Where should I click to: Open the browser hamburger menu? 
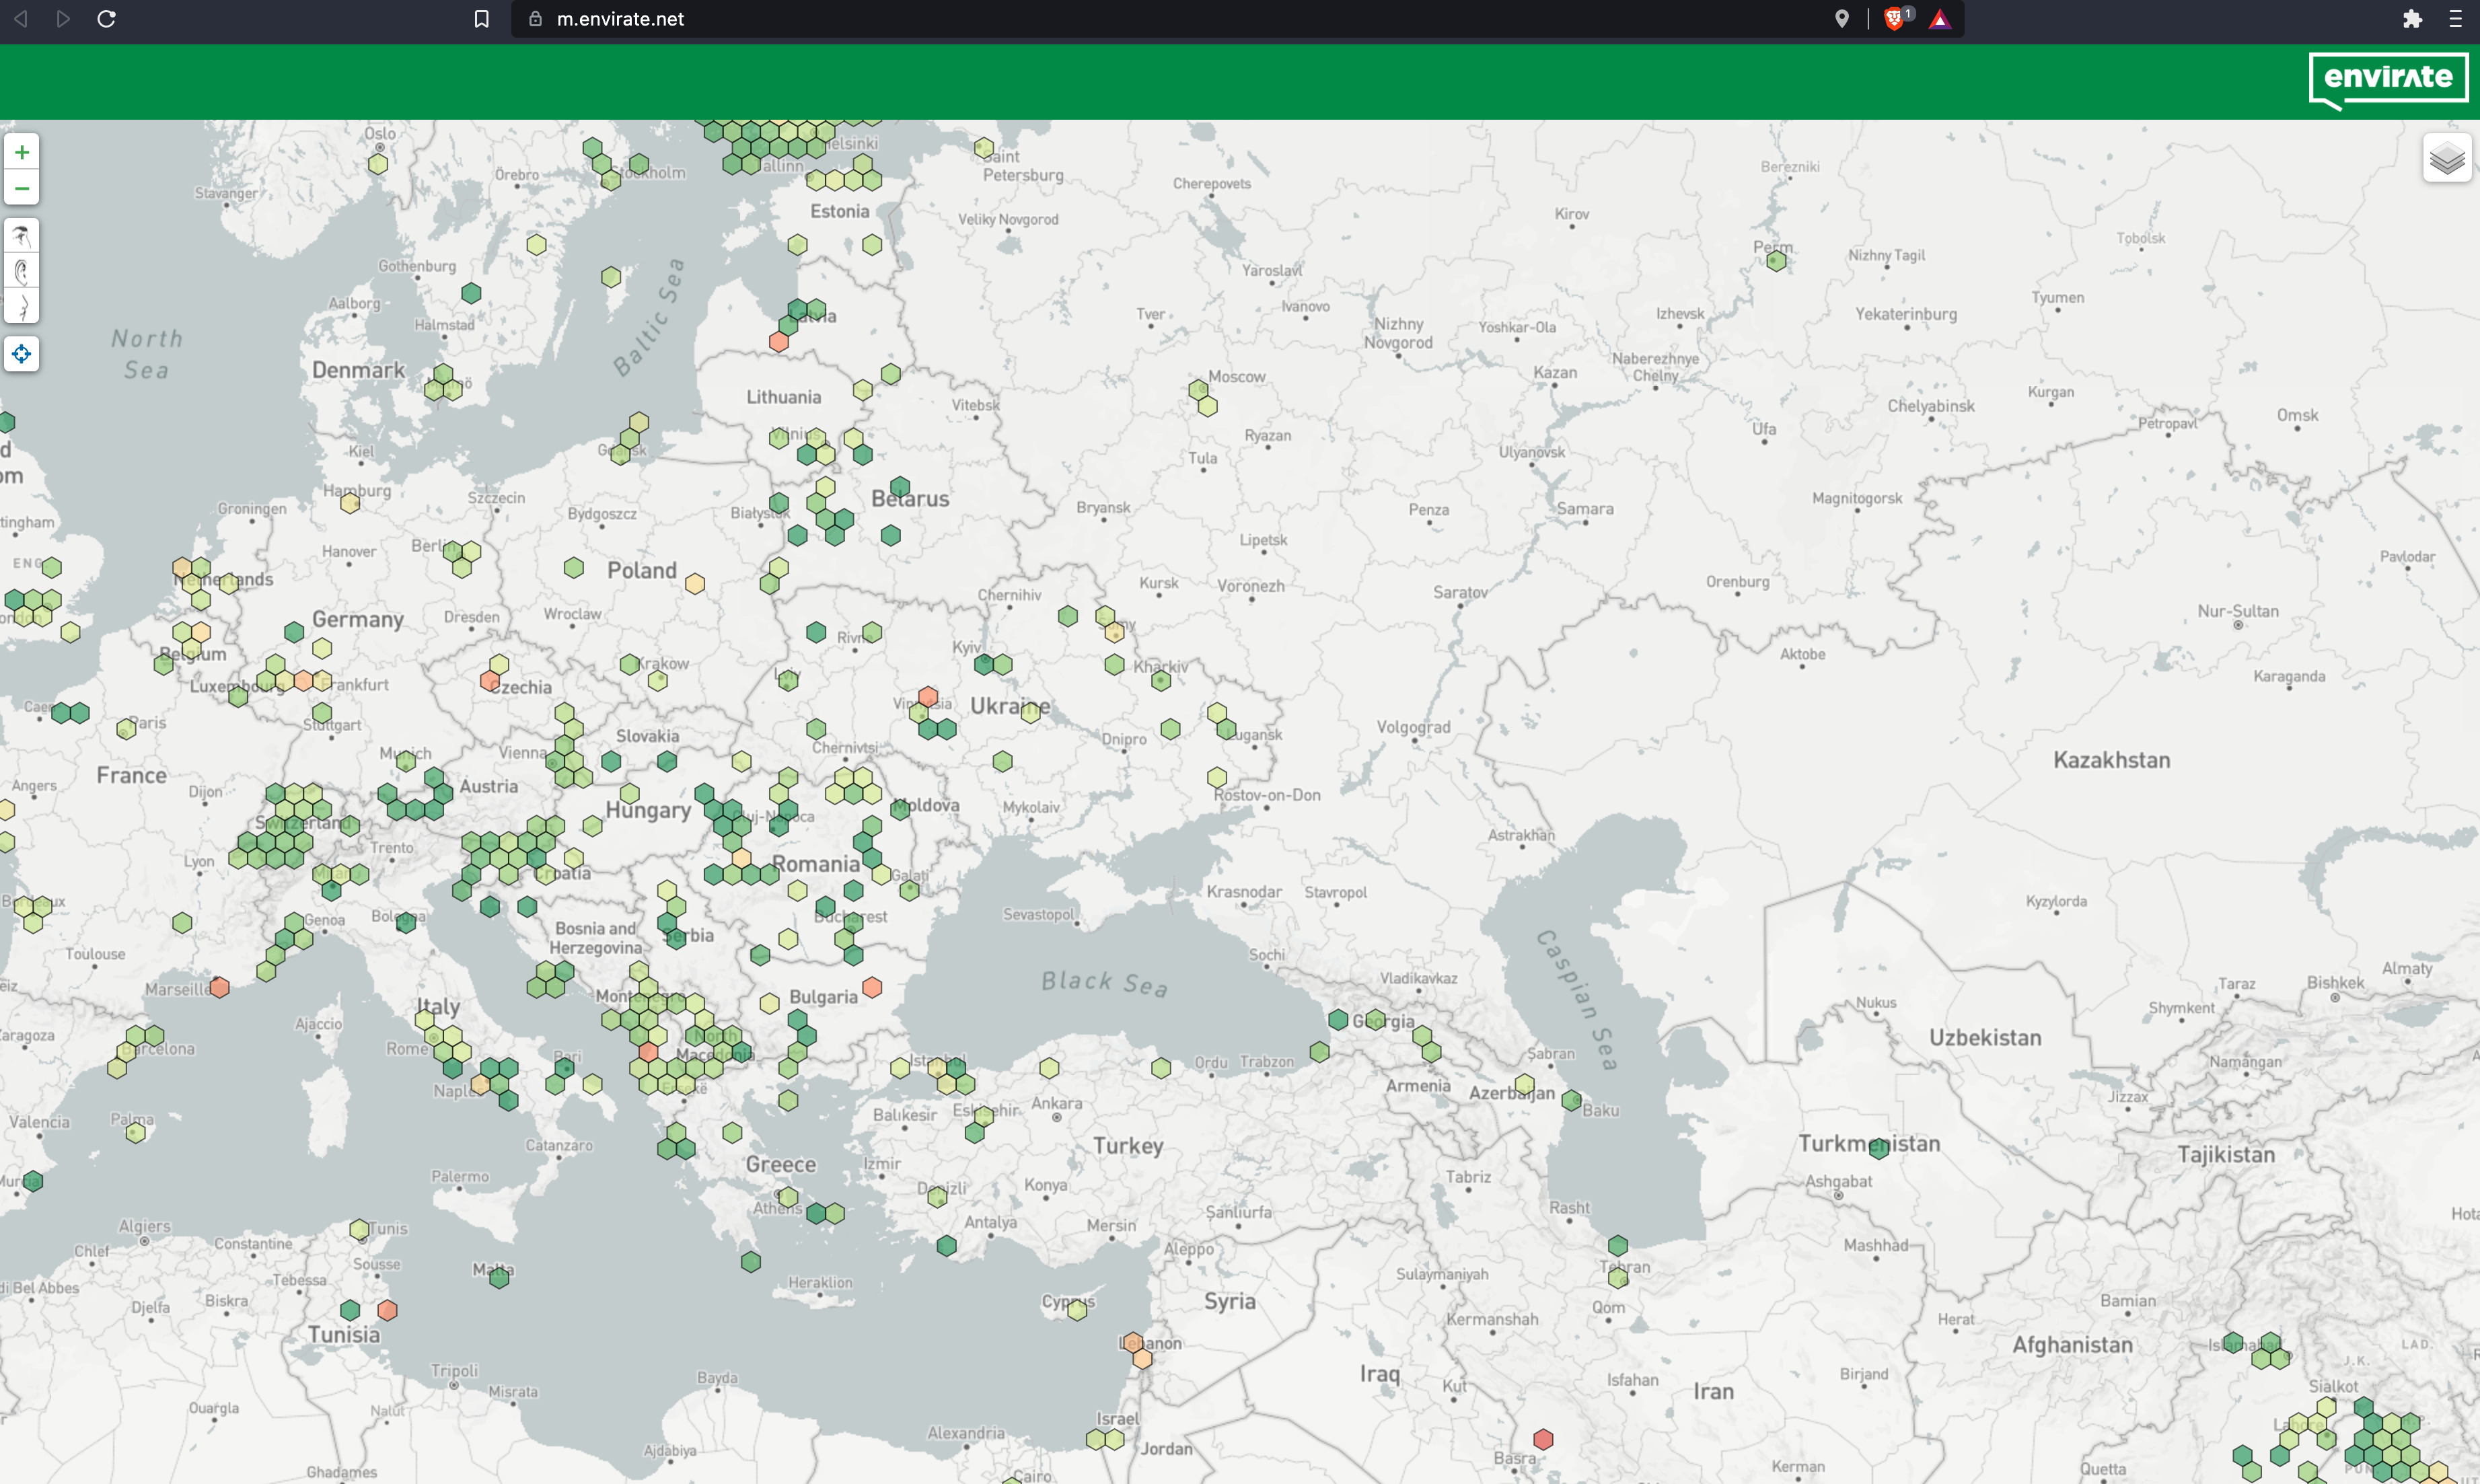[x=2455, y=19]
